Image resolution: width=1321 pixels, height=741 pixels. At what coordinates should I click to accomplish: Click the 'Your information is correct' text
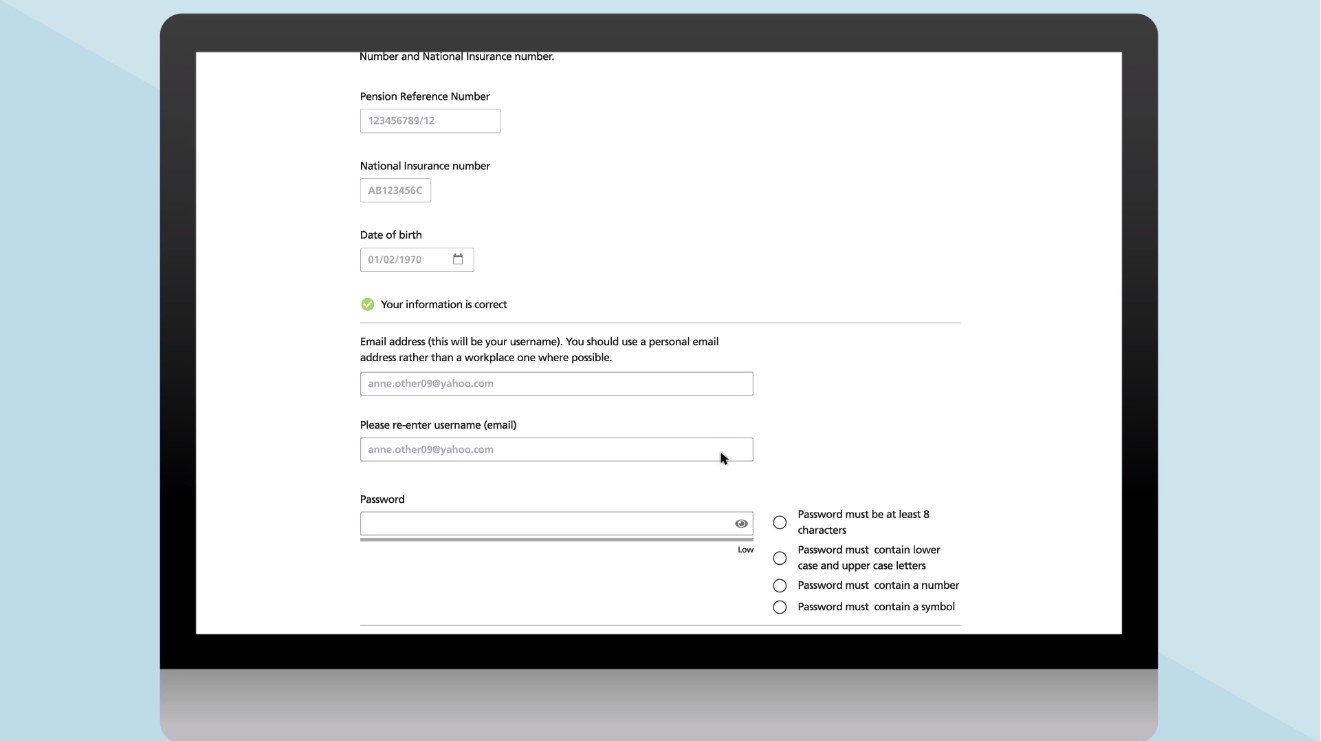point(444,304)
